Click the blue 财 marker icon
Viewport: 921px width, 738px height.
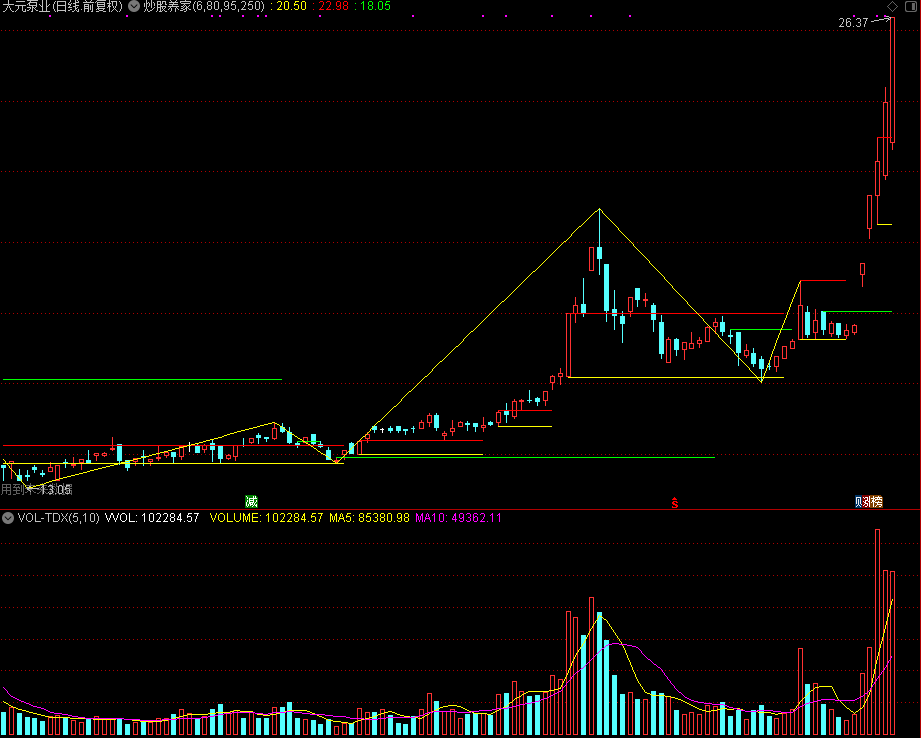[858, 501]
